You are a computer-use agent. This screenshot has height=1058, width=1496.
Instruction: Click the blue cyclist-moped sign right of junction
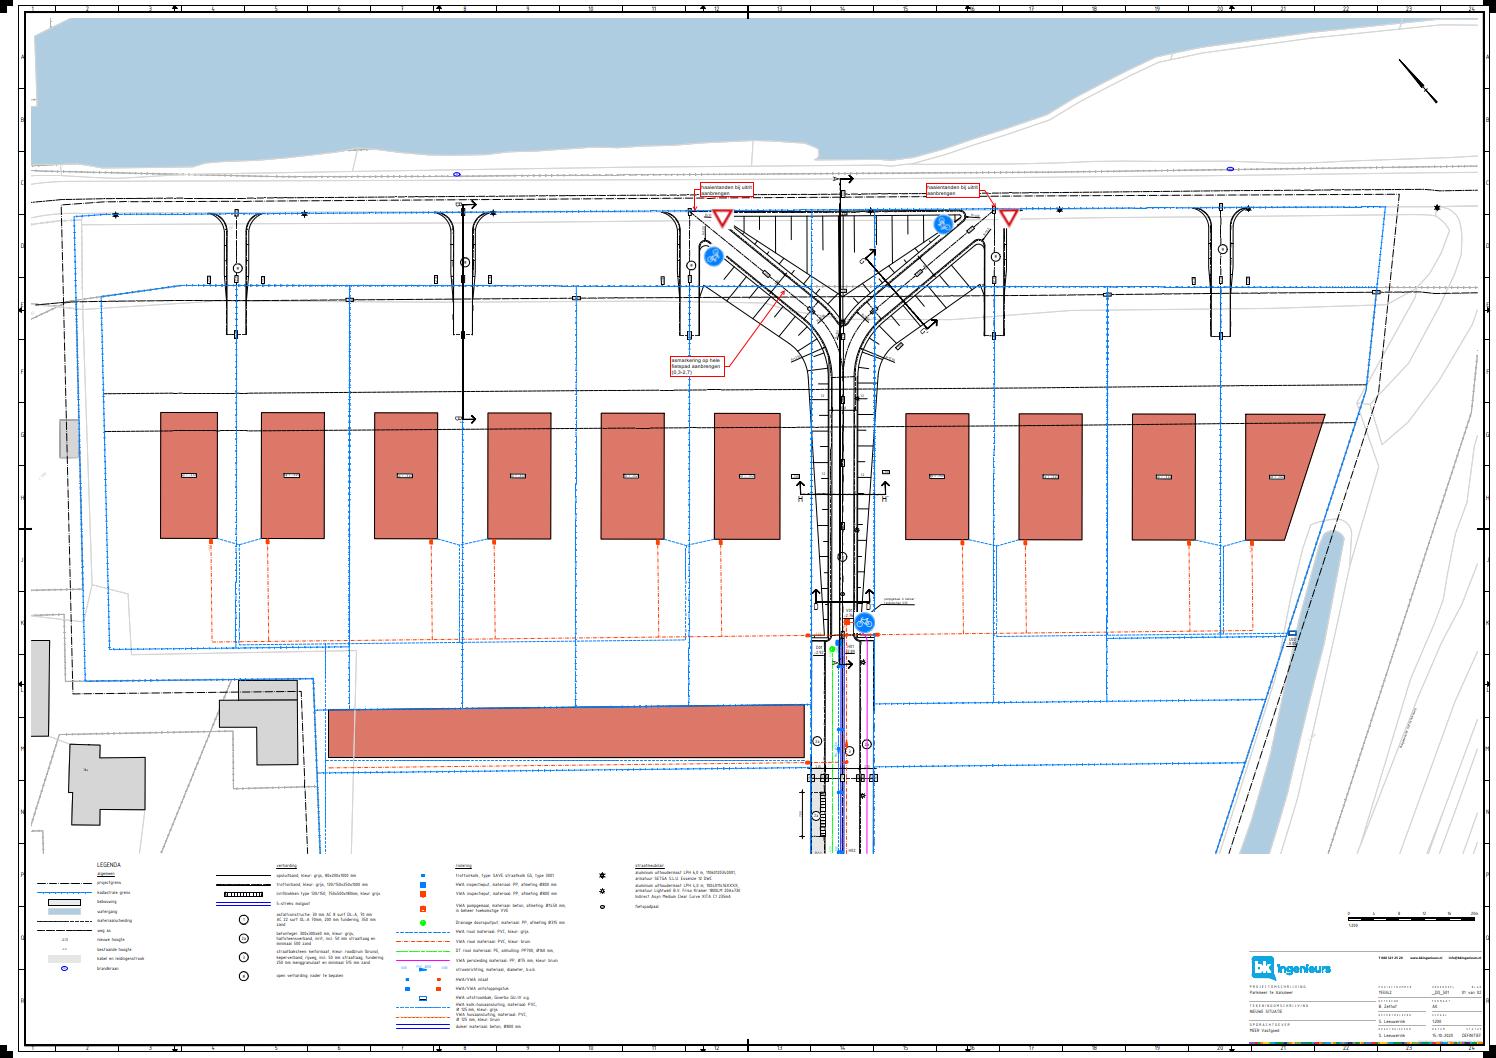[x=942, y=224]
